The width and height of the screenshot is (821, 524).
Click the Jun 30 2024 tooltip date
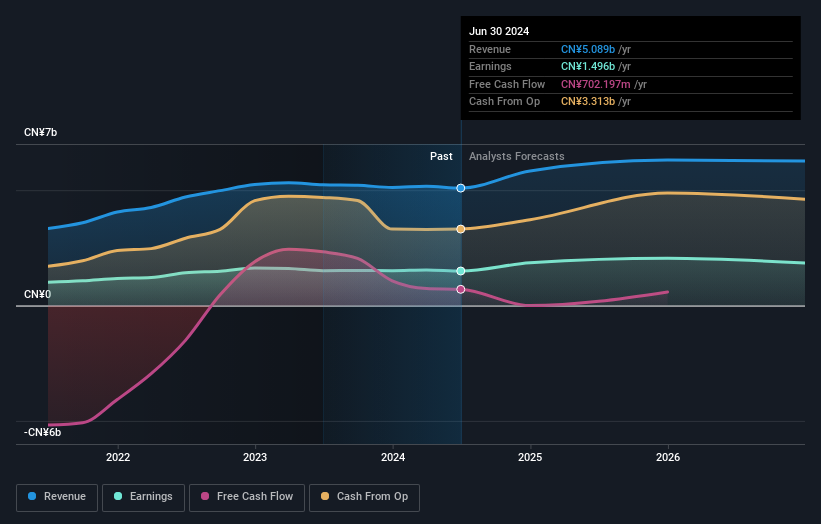tap(499, 31)
